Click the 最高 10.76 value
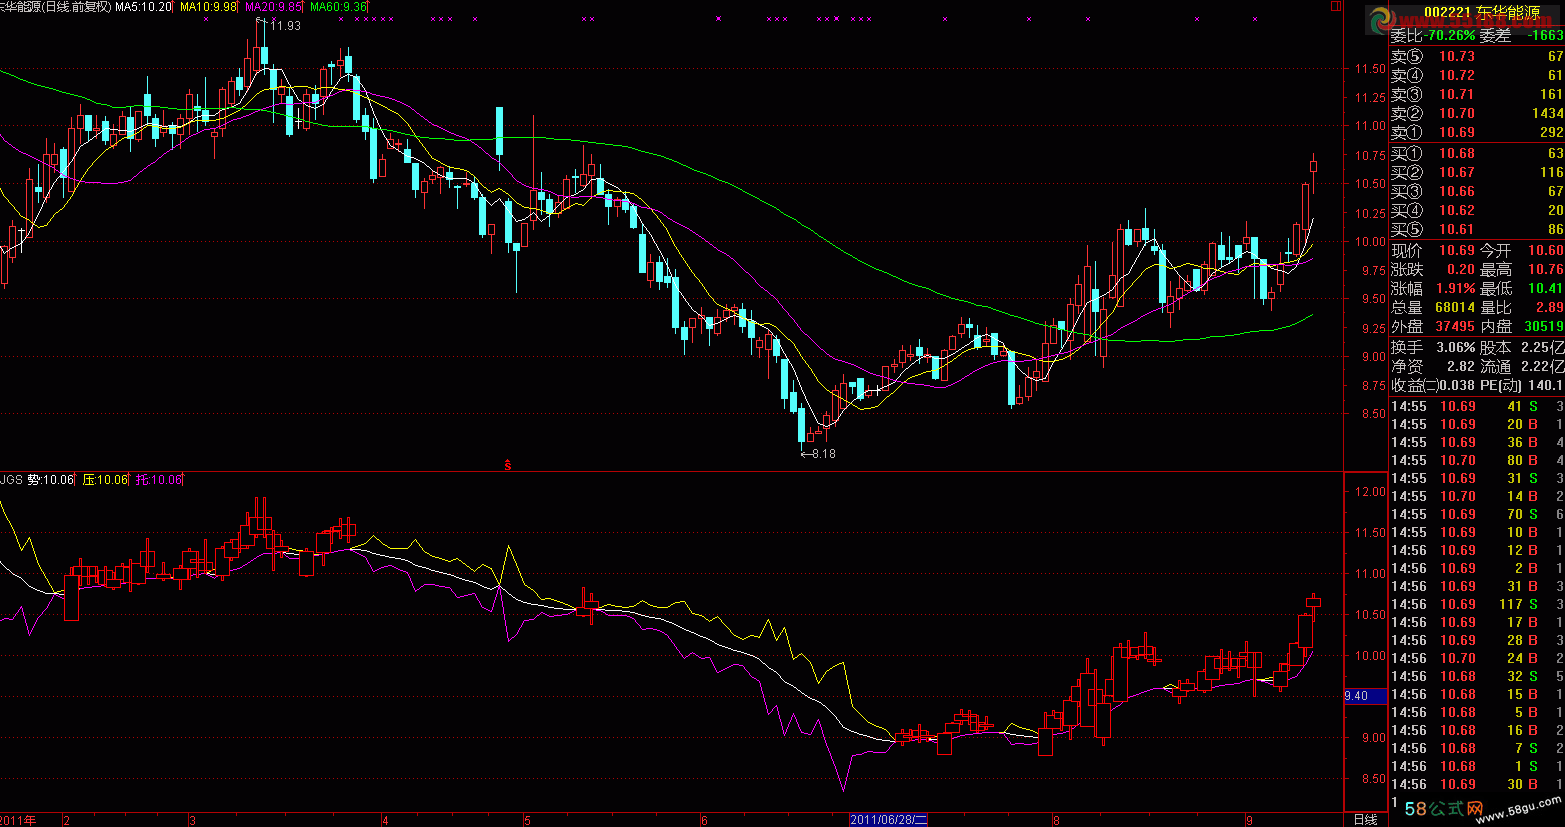The width and height of the screenshot is (1565, 827). pos(1545,270)
